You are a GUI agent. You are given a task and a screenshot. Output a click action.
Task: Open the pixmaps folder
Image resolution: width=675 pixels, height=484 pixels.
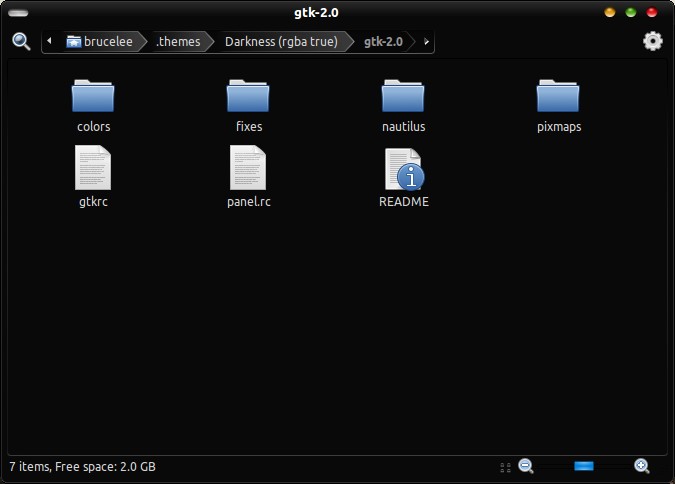558,96
